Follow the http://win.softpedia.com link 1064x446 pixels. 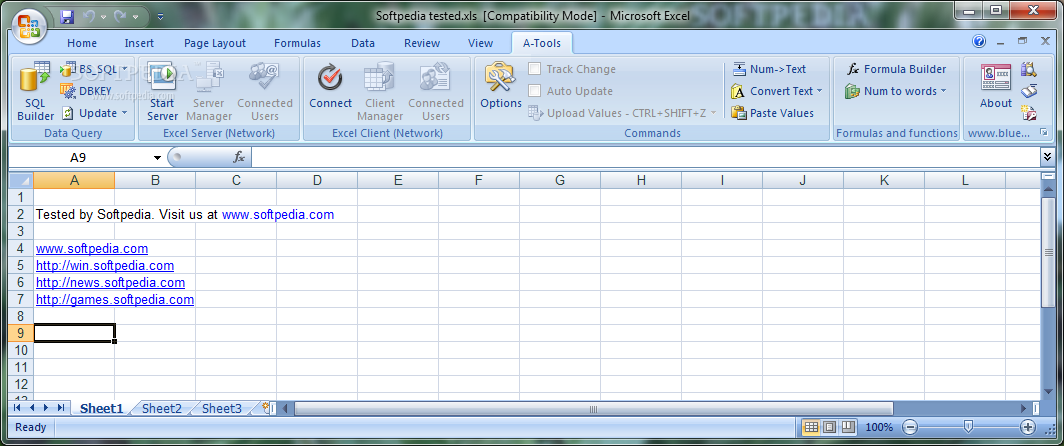[104, 265]
